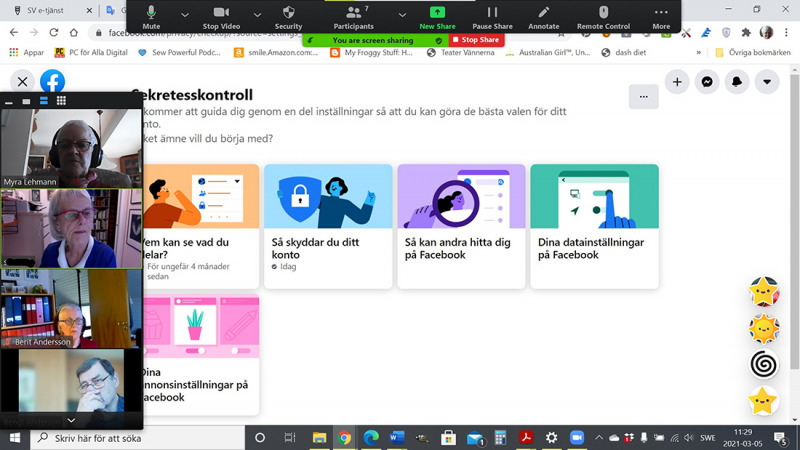The height and width of the screenshot is (450, 800).
Task: Hide Zoom video thumbnail panel
Action: (9, 102)
